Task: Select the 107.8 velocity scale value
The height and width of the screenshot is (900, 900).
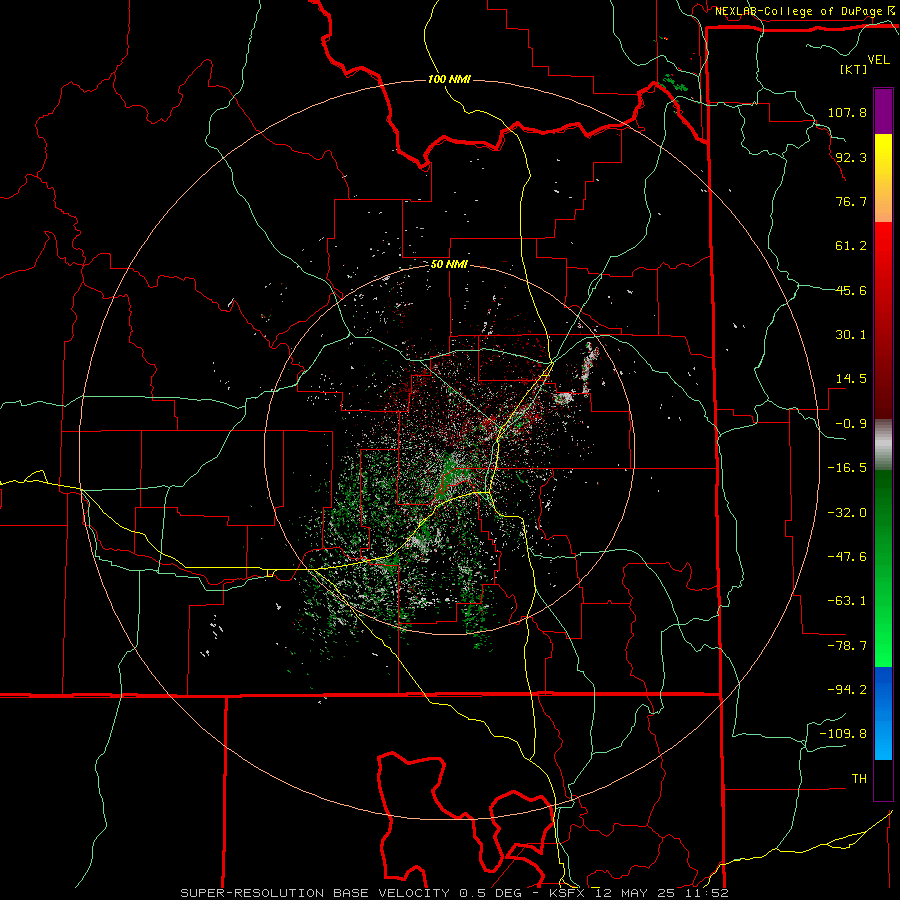Action: coord(847,112)
